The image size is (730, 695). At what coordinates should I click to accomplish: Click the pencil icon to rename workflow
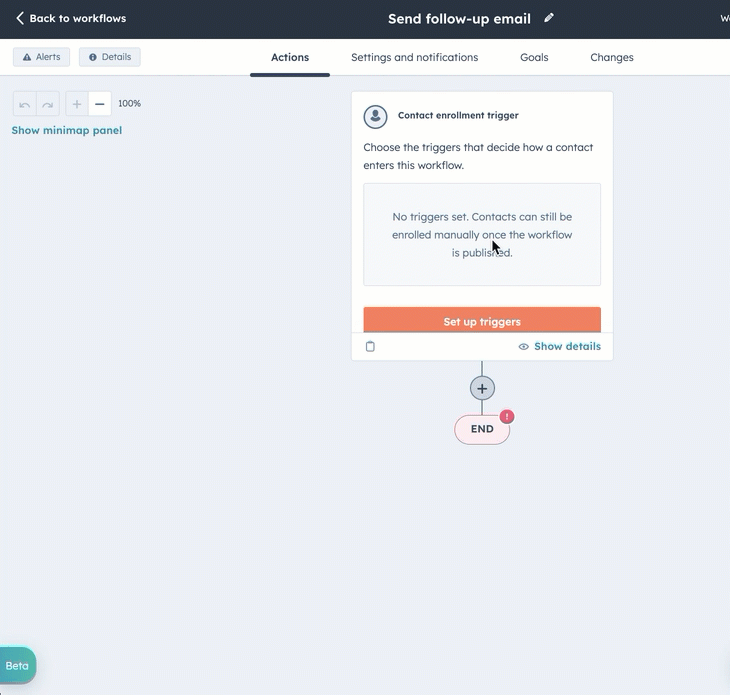(x=549, y=18)
